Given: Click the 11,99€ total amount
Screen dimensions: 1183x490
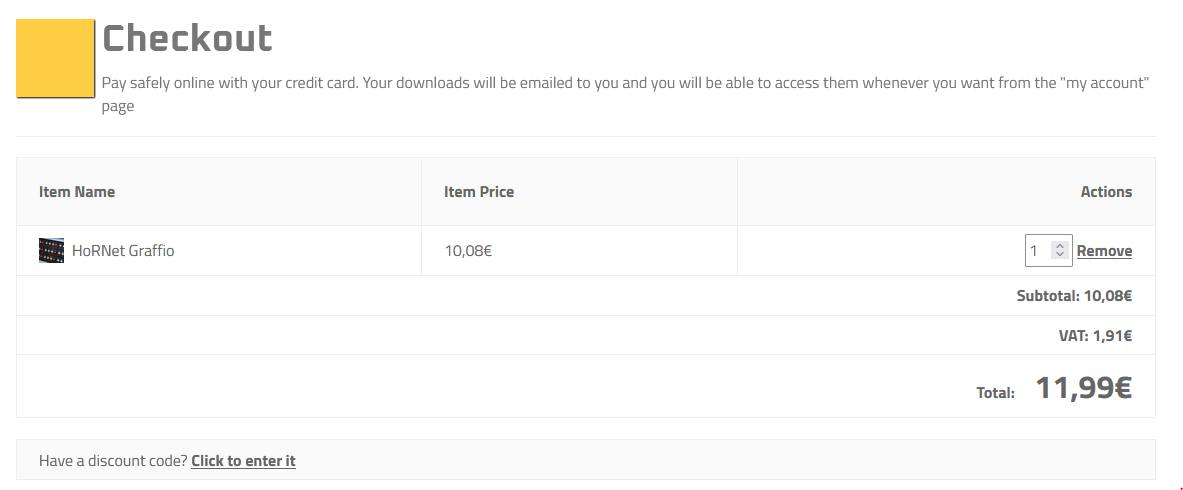Looking at the screenshot, I should (x=1083, y=388).
